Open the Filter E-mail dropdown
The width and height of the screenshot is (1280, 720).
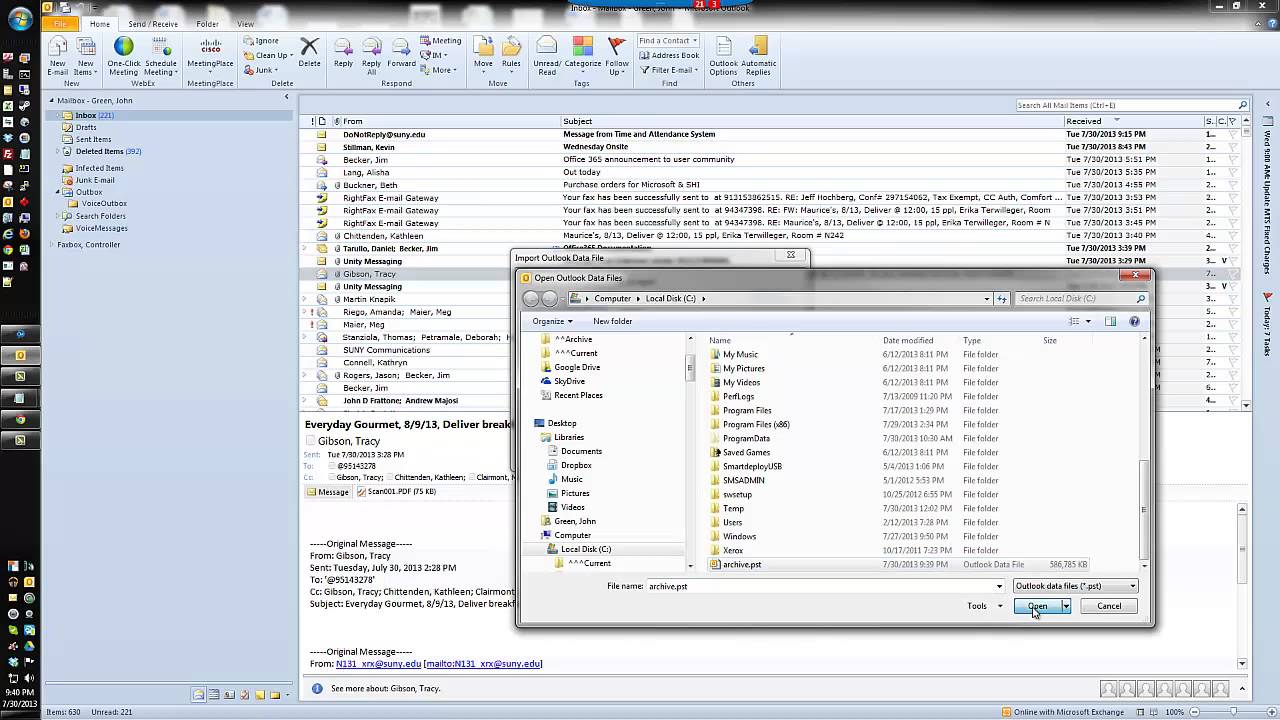tap(671, 70)
